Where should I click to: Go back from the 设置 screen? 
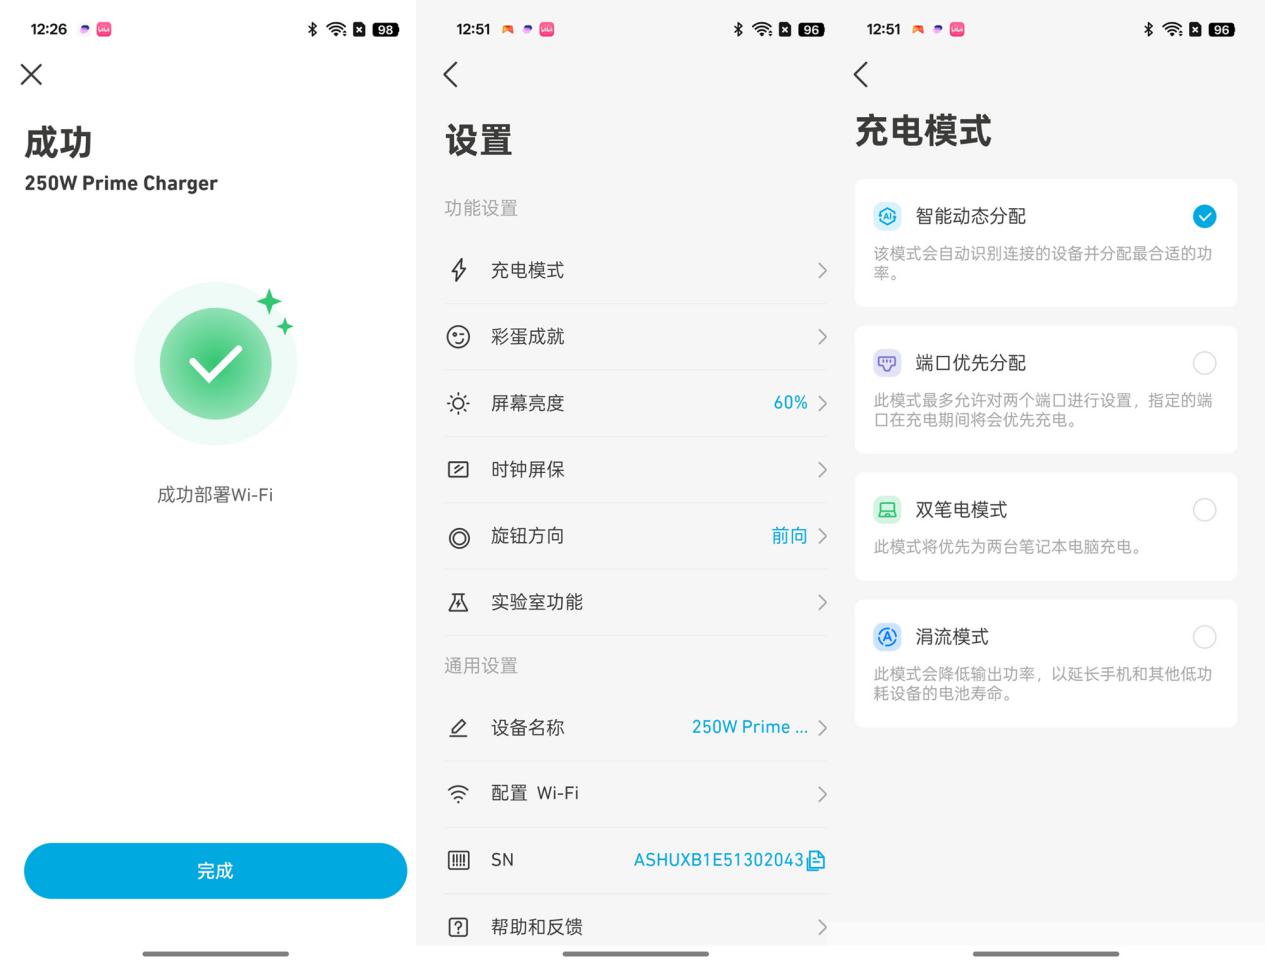[x=451, y=74]
